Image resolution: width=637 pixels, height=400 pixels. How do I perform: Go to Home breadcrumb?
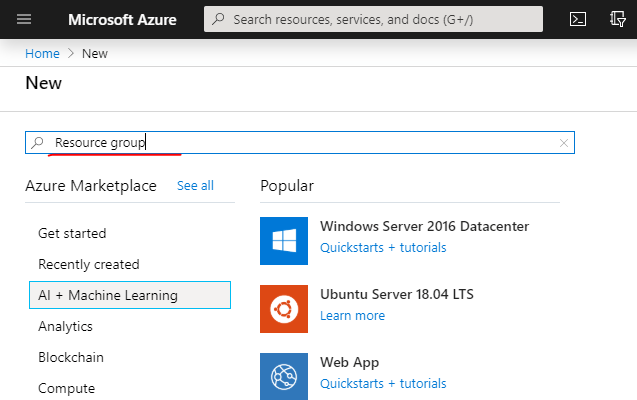42,54
